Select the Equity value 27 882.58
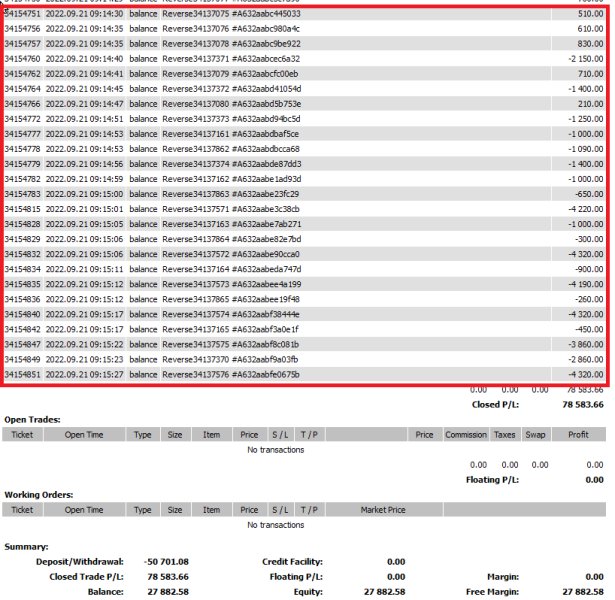Screen dimensions: 615x600 (x=384, y=592)
